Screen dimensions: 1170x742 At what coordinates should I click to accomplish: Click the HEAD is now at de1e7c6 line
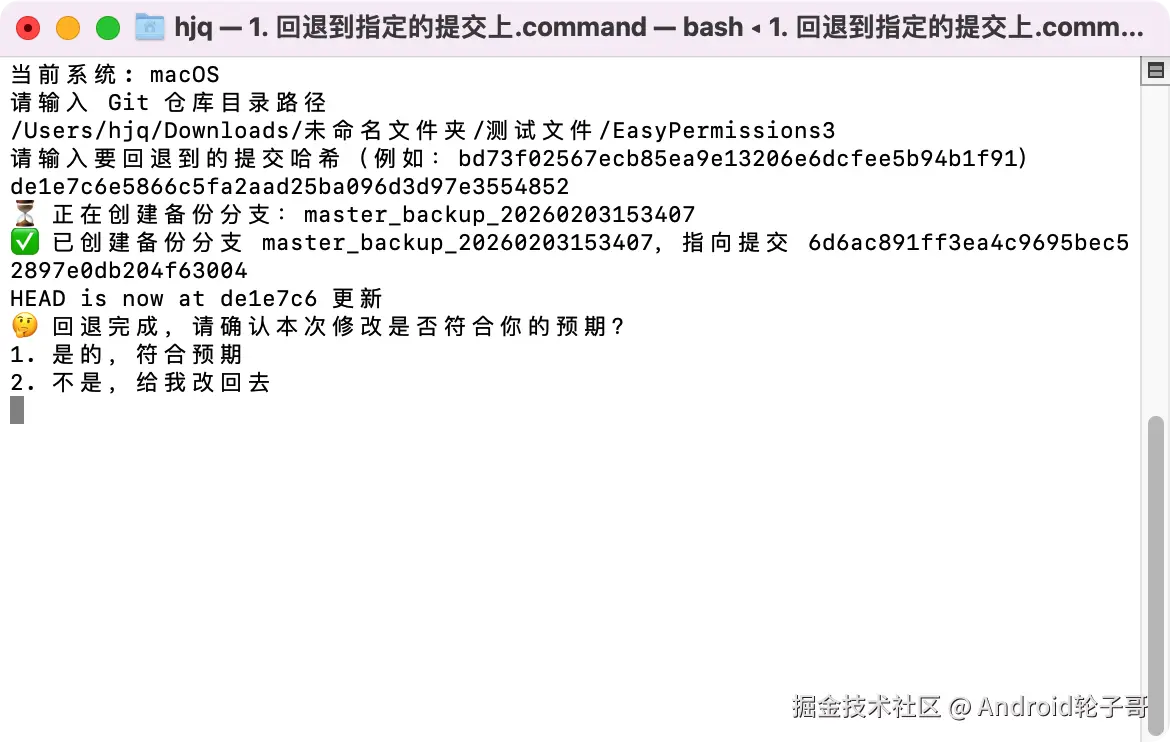click(x=196, y=299)
